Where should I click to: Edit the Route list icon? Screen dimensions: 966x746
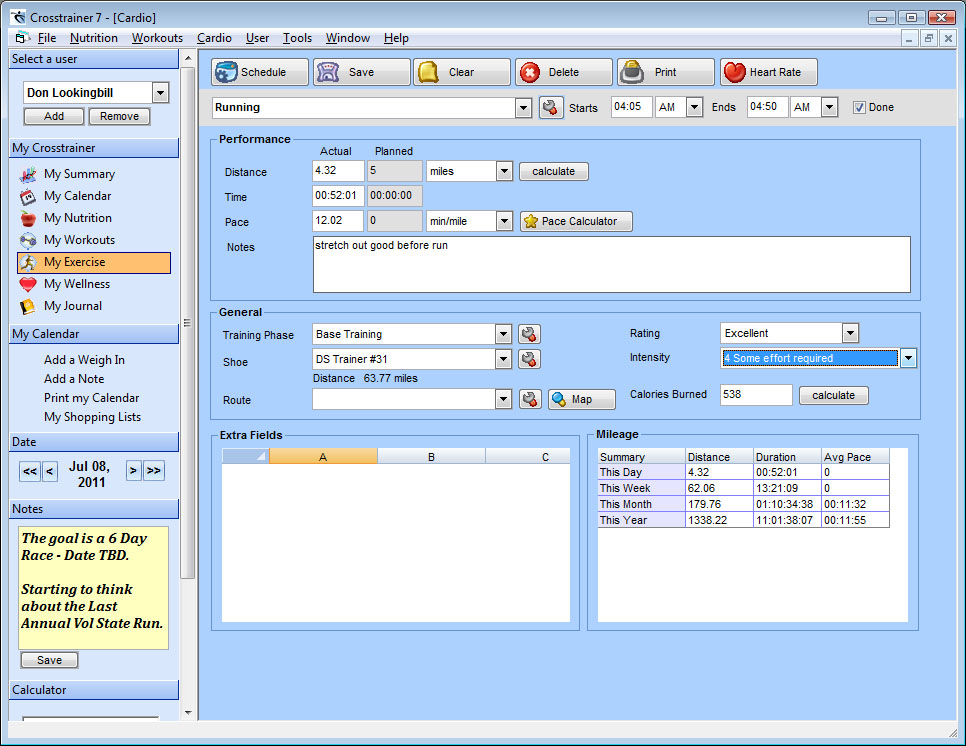pyautogui.click(x=530, y=399)
